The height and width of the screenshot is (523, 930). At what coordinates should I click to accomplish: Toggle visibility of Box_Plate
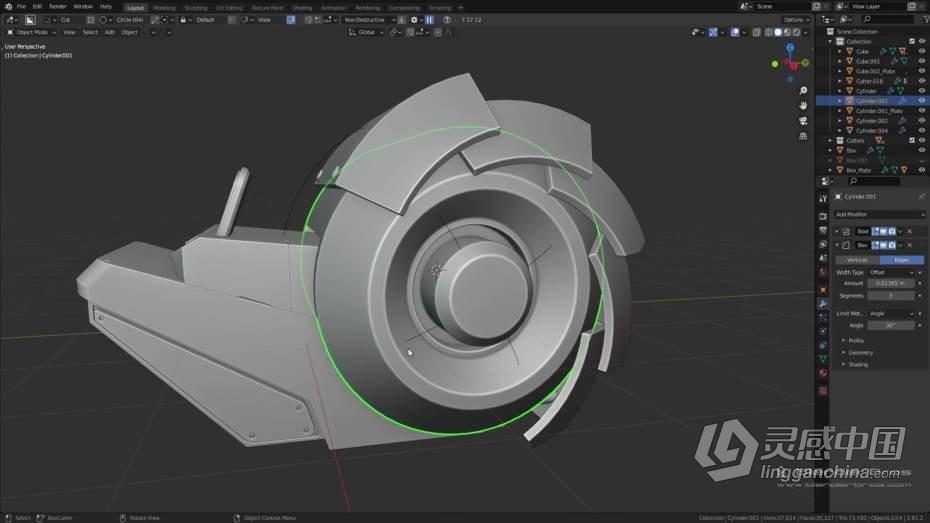pyautogui.click(x=922, y=170)
